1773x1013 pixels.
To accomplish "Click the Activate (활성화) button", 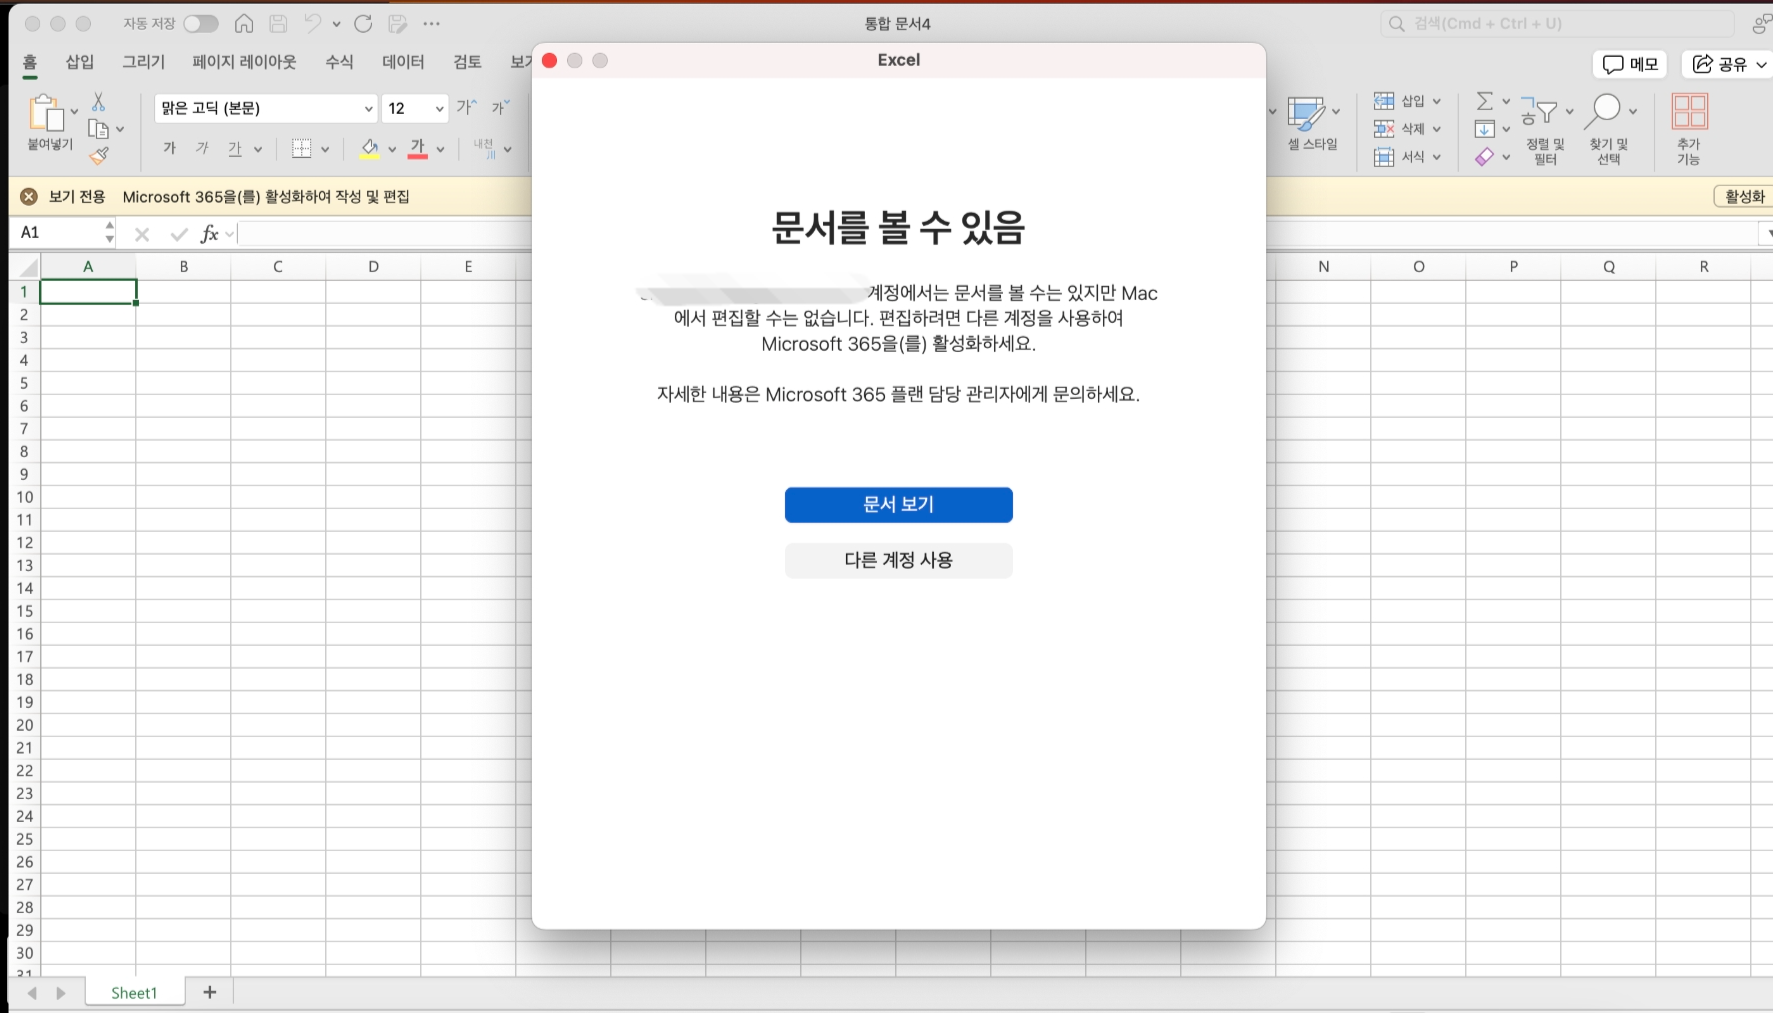I will [1744, 197].
